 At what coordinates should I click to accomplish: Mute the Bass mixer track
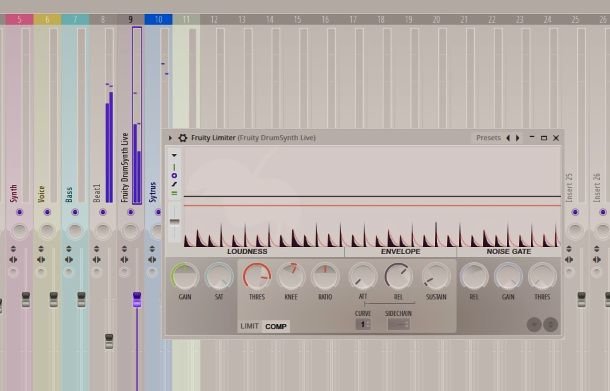tap(75, 212)
